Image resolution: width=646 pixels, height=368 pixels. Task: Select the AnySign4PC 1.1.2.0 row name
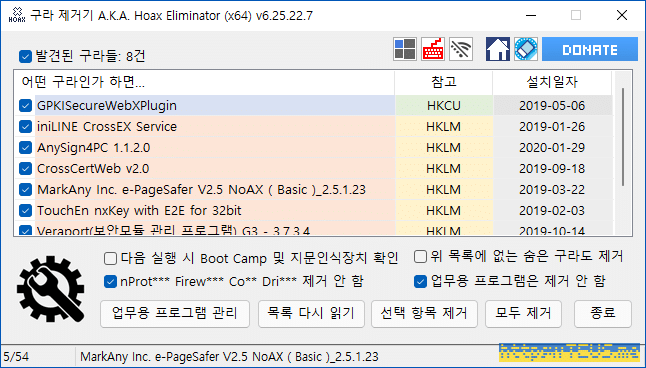[x=94, y=148]
